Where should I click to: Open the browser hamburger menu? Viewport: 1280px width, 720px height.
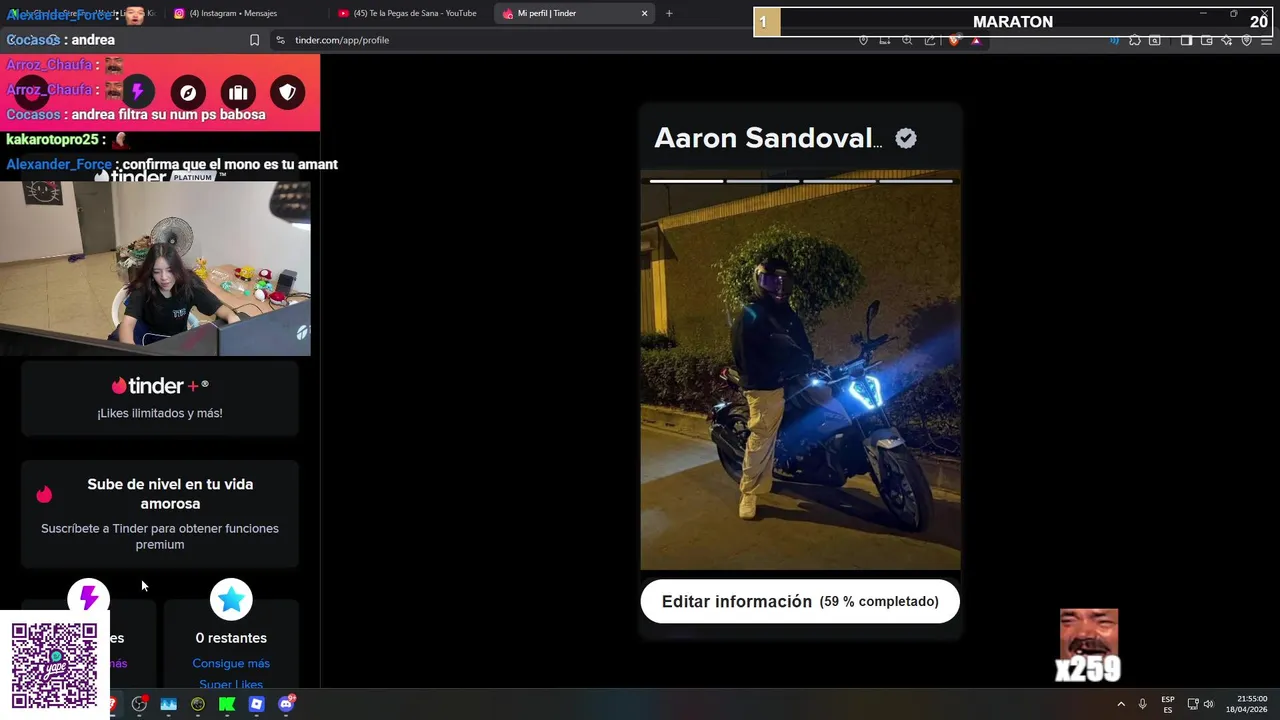(x=1267, y=40)
